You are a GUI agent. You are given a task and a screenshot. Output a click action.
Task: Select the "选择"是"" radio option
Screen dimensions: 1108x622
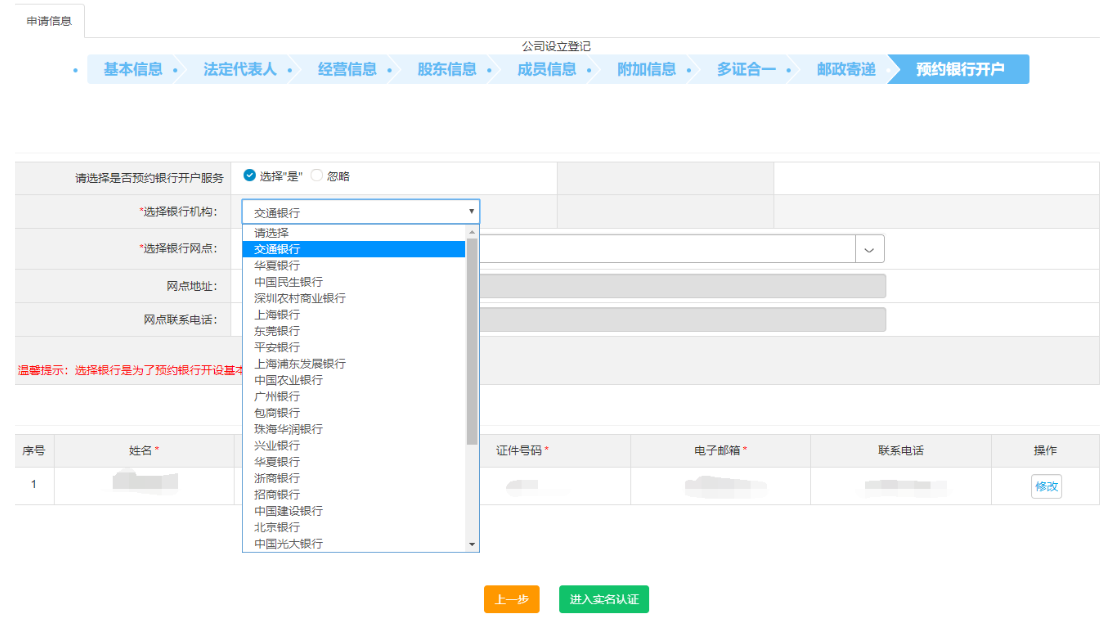point(249,176)
